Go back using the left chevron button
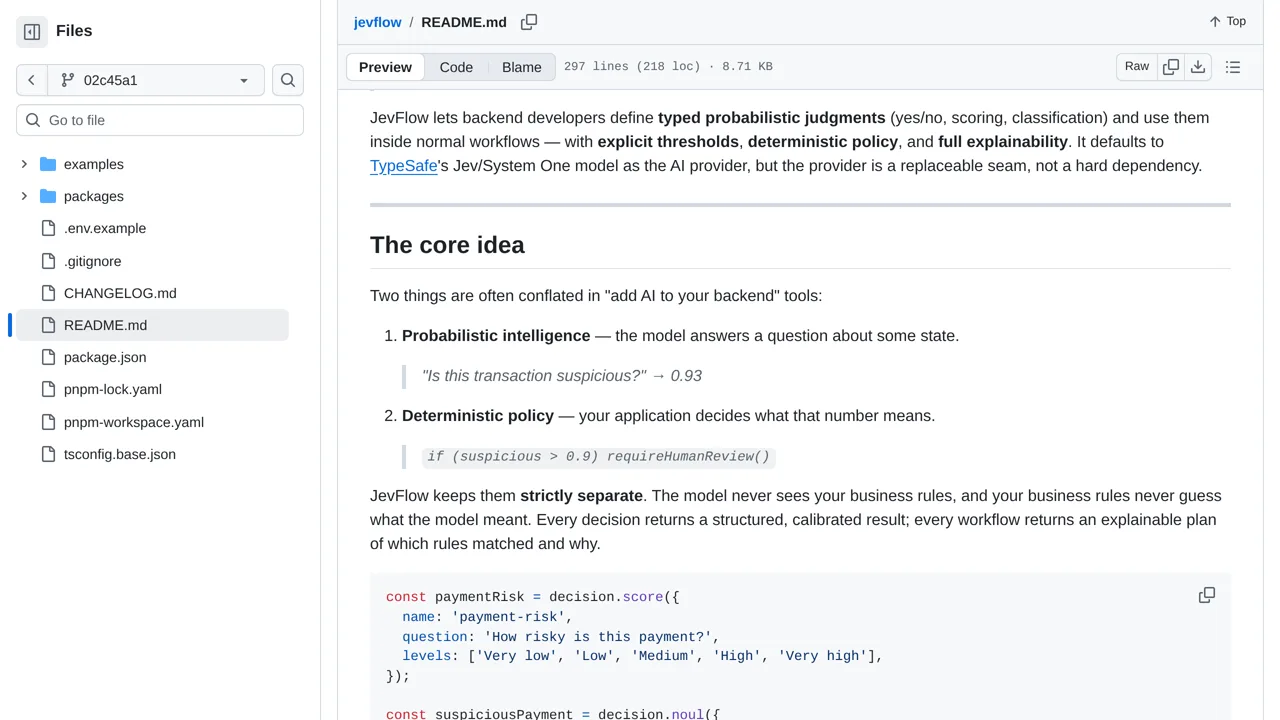The image size is (1280, 720). click(32, 80)
